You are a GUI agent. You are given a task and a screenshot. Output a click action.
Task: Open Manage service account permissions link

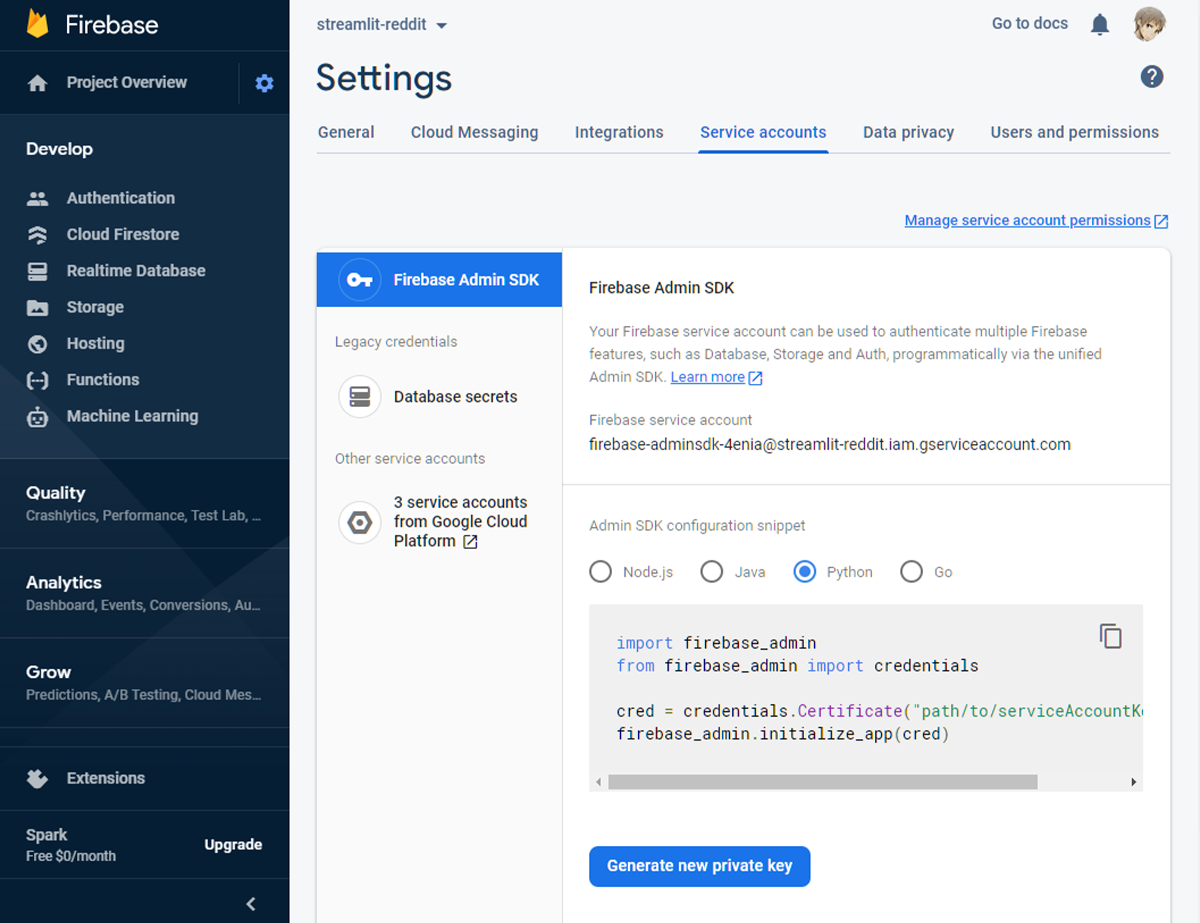[1027, 221]
